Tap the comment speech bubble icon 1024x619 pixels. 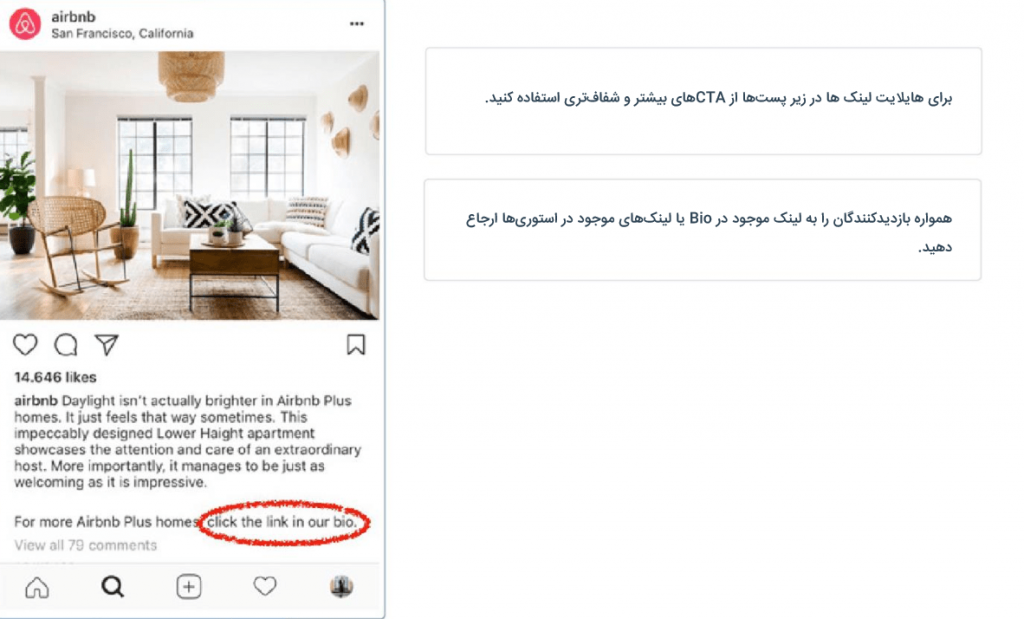66,344
